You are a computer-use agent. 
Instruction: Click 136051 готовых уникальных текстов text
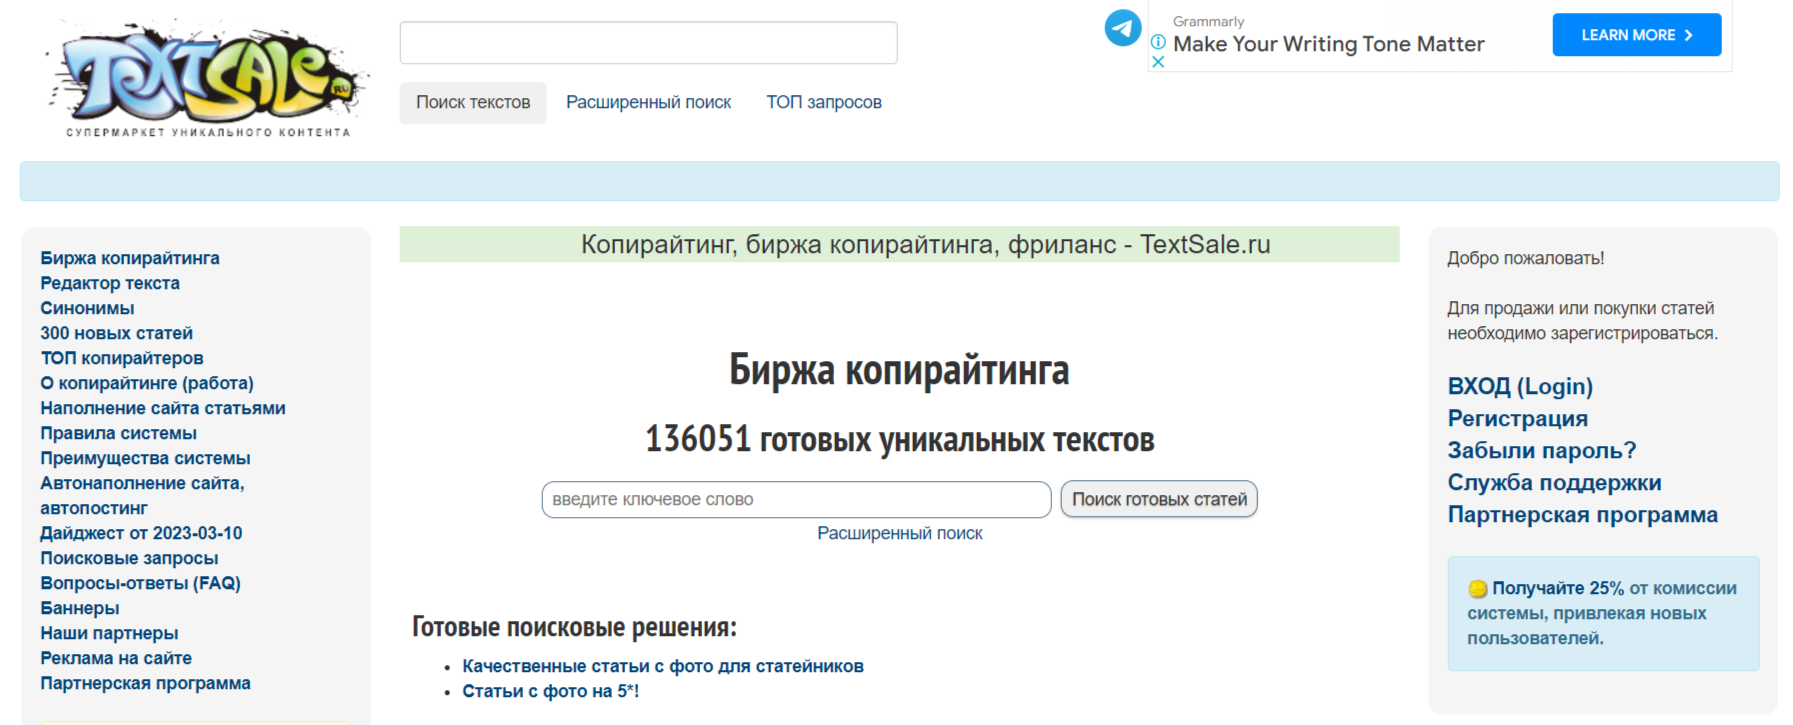[x=899, y=438]
